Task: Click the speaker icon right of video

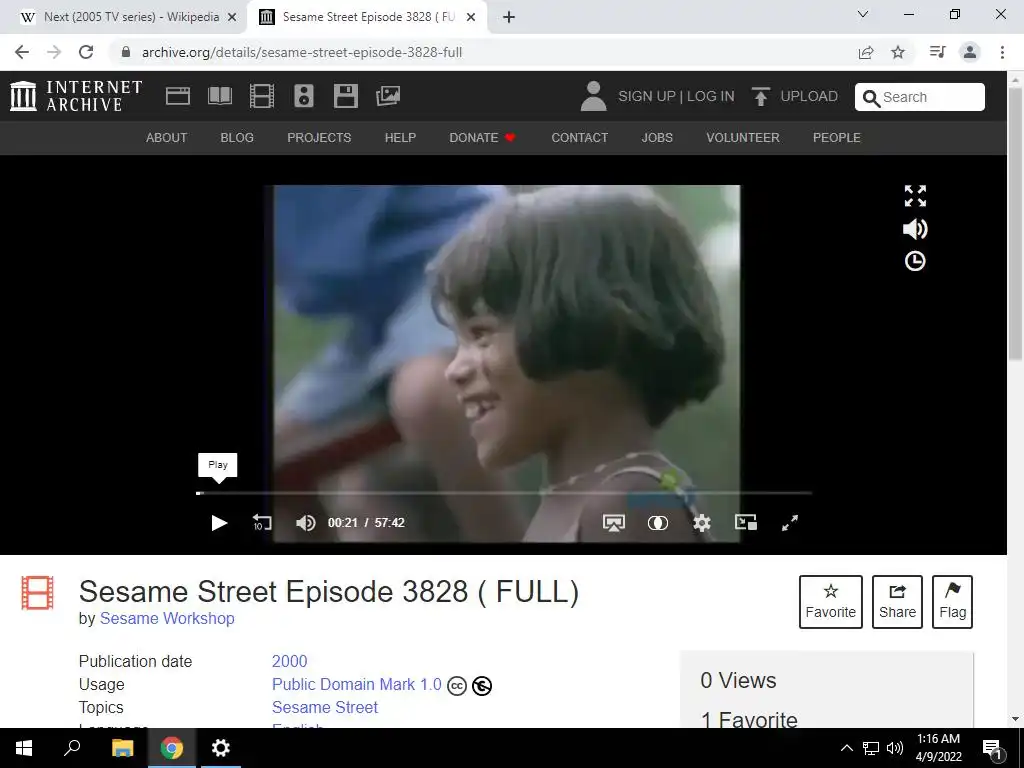Action: 915,229
